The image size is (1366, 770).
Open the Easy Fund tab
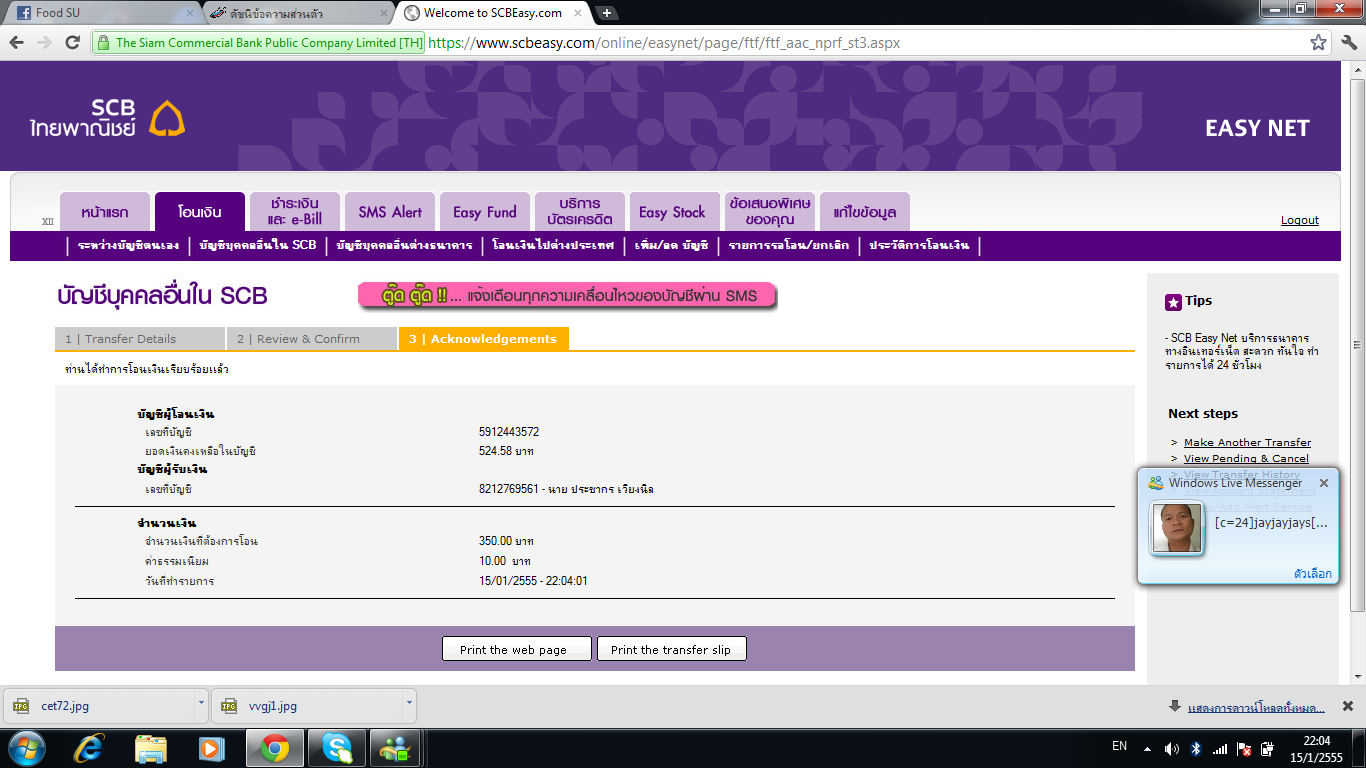click(485, 212)
